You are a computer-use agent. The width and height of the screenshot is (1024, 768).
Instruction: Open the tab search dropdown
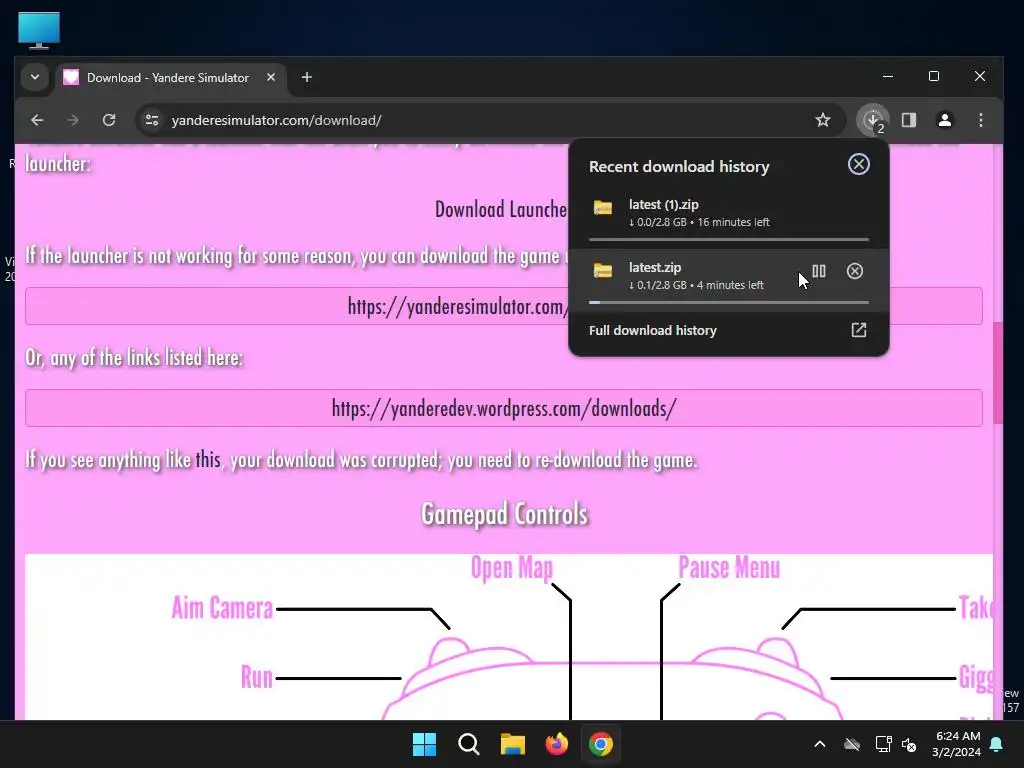35,77
